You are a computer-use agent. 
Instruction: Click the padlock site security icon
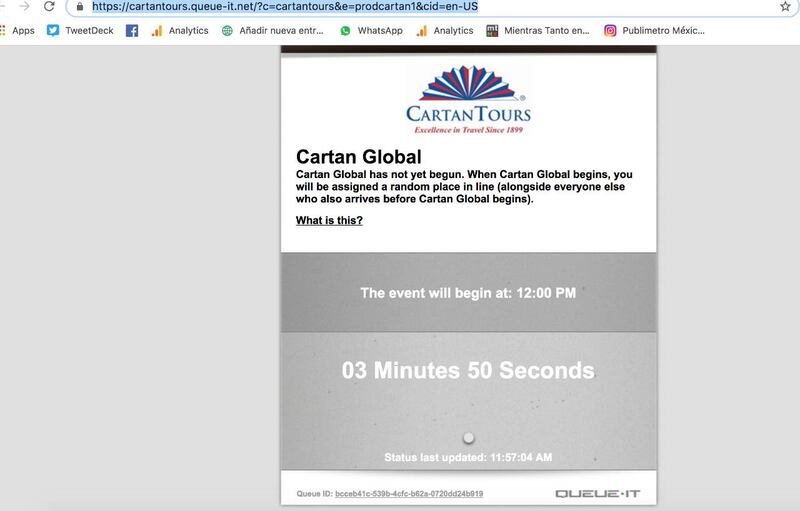pos(80,7)
